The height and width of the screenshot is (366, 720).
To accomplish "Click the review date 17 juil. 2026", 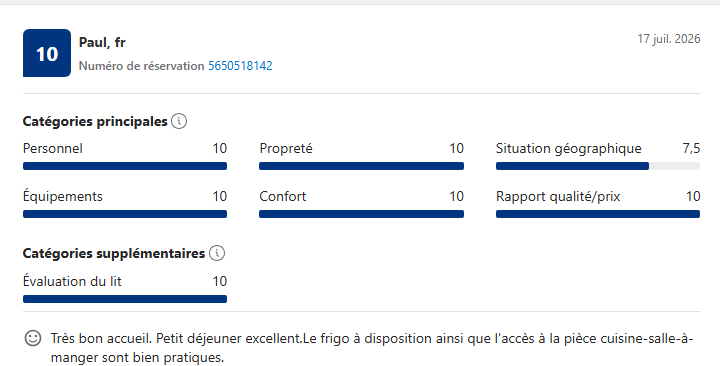I will [669, 39].
